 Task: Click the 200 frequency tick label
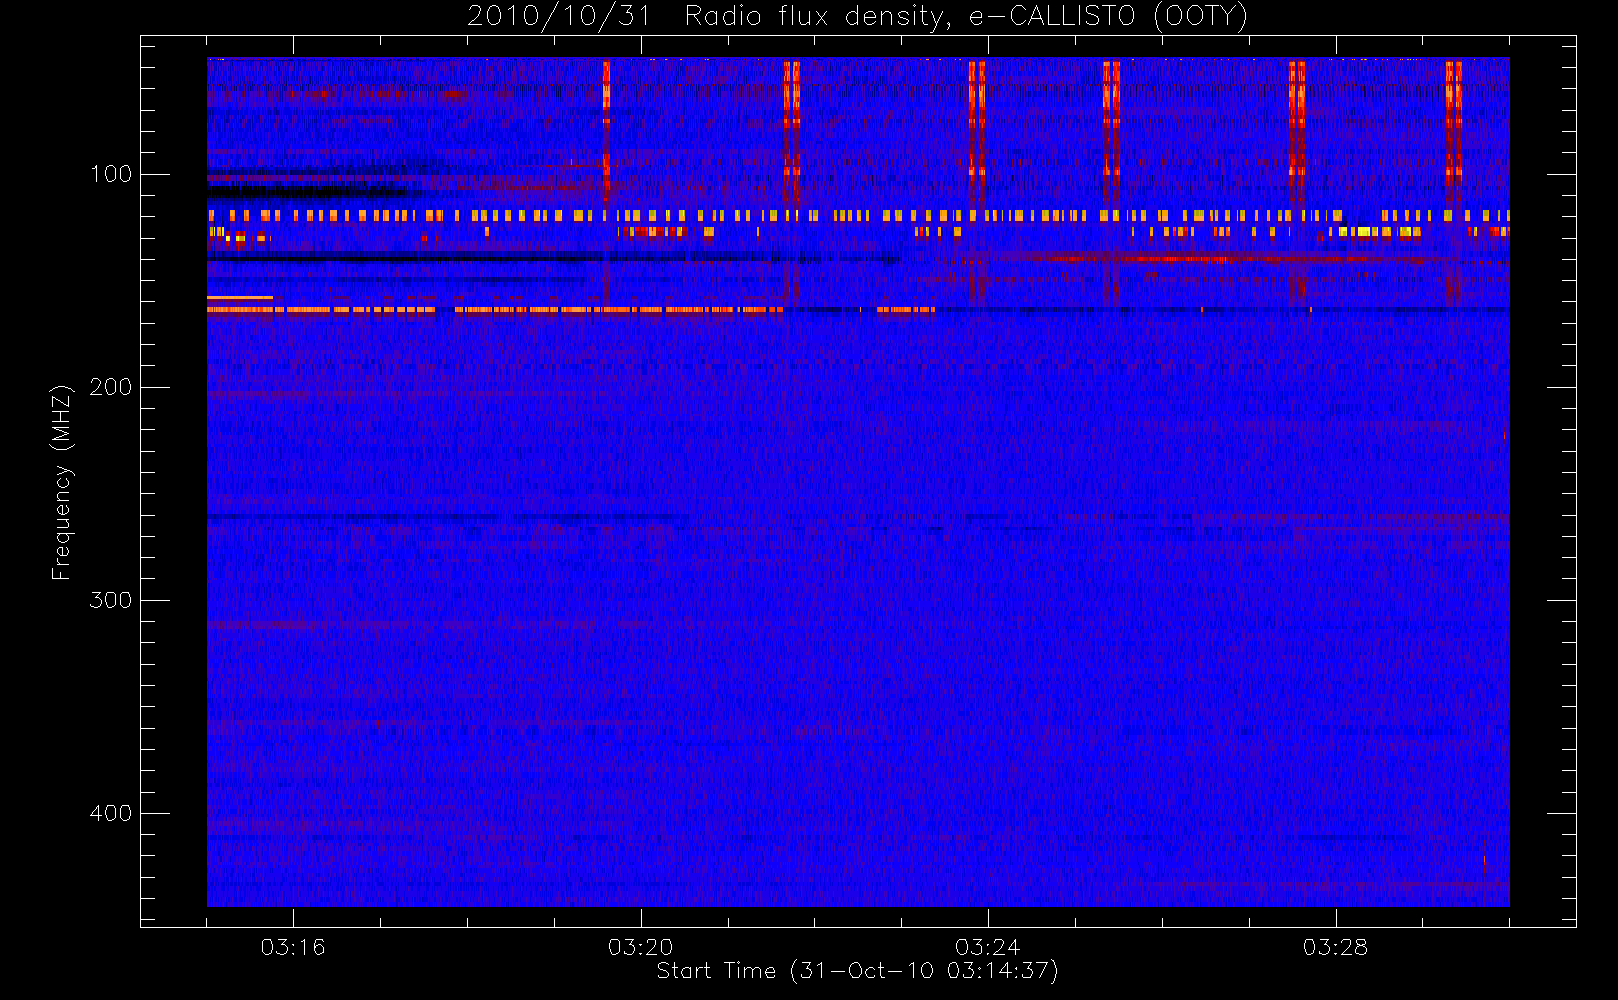pyautogui.click(x=111, y=387)
